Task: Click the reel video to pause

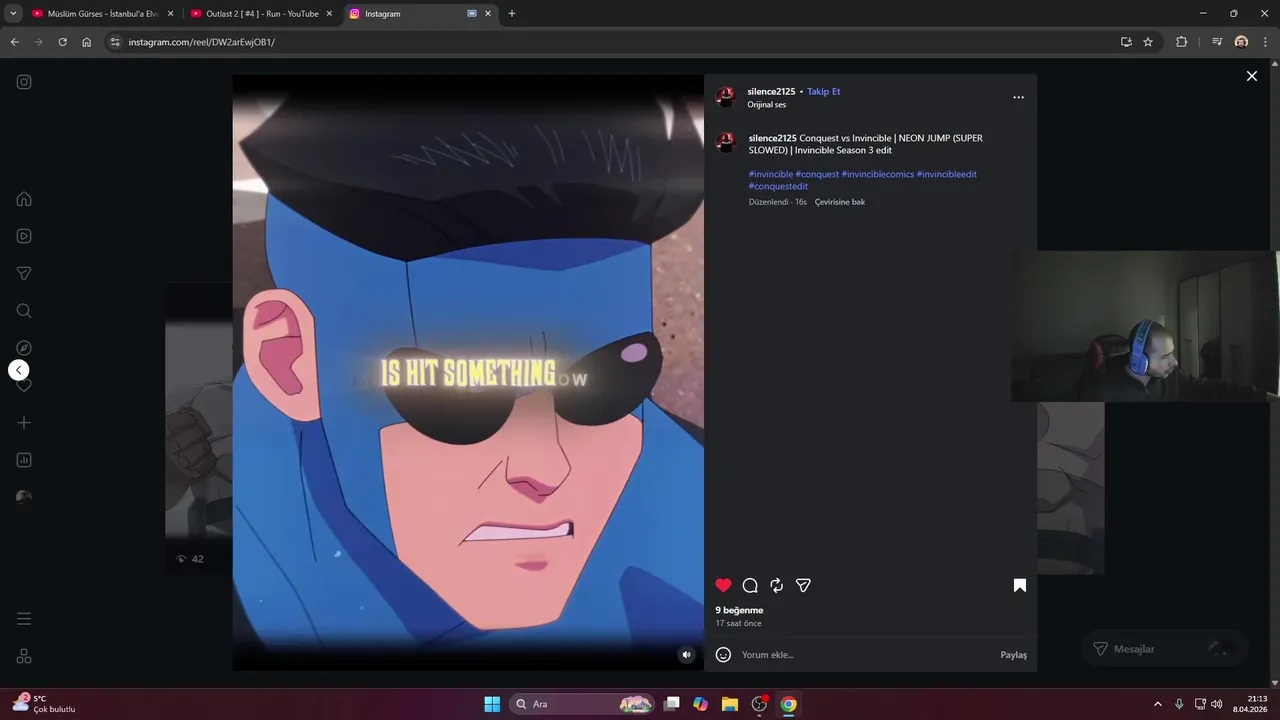Action: click(468, 372)
